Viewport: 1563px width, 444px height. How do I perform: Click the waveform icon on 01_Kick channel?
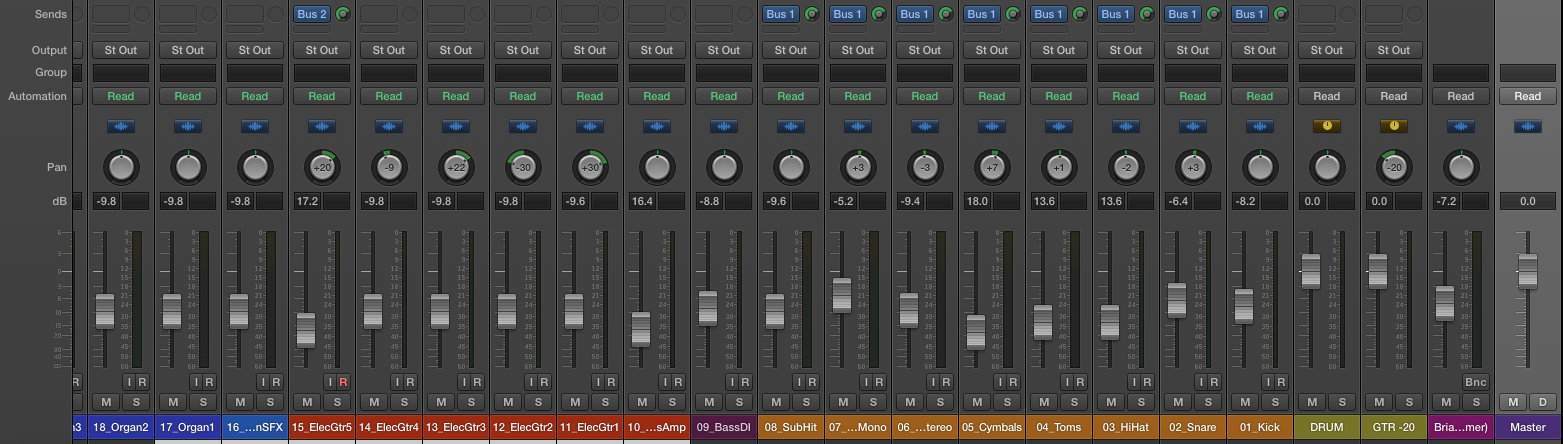(x=1260, y=126)
